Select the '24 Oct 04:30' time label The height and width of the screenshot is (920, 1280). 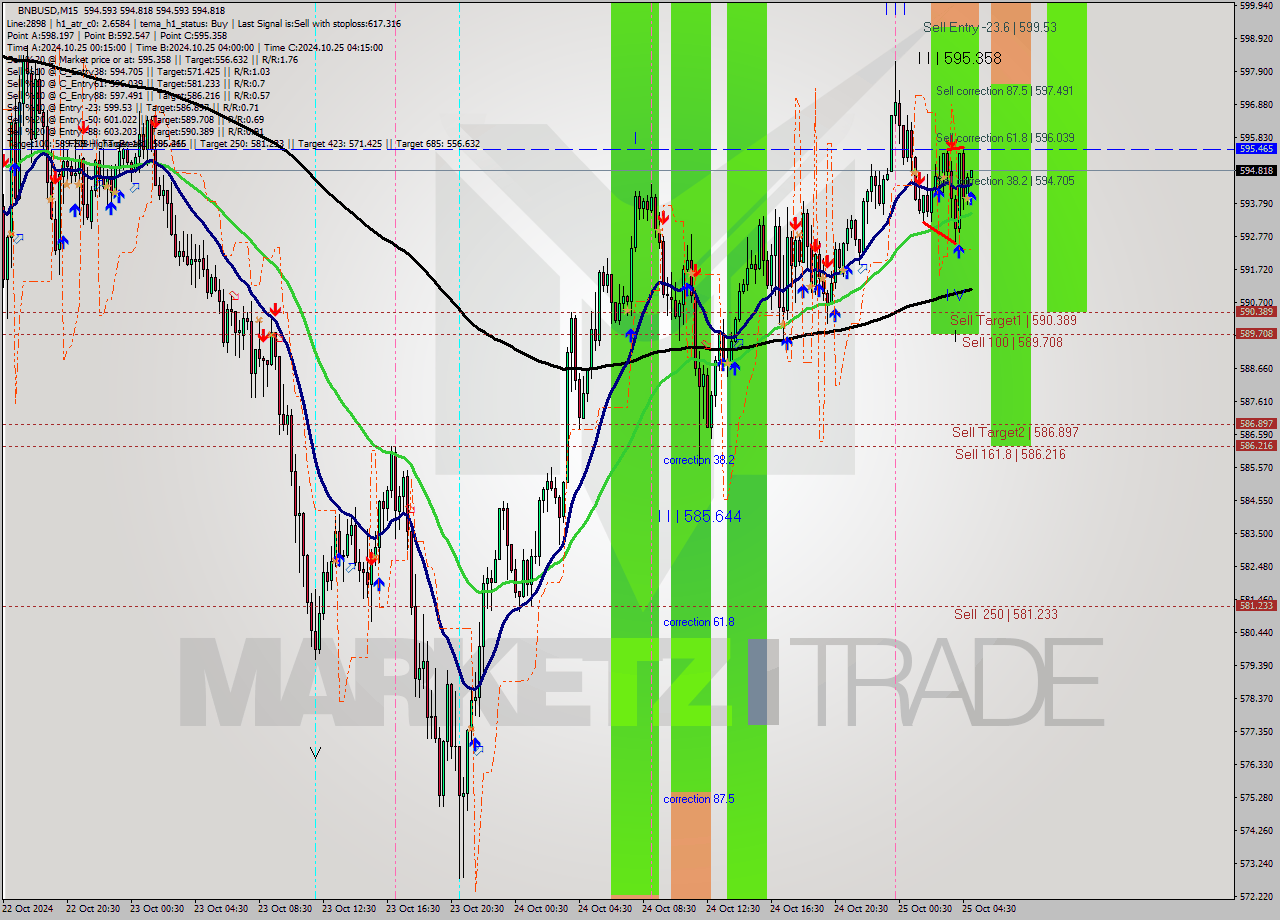point(607,909)
